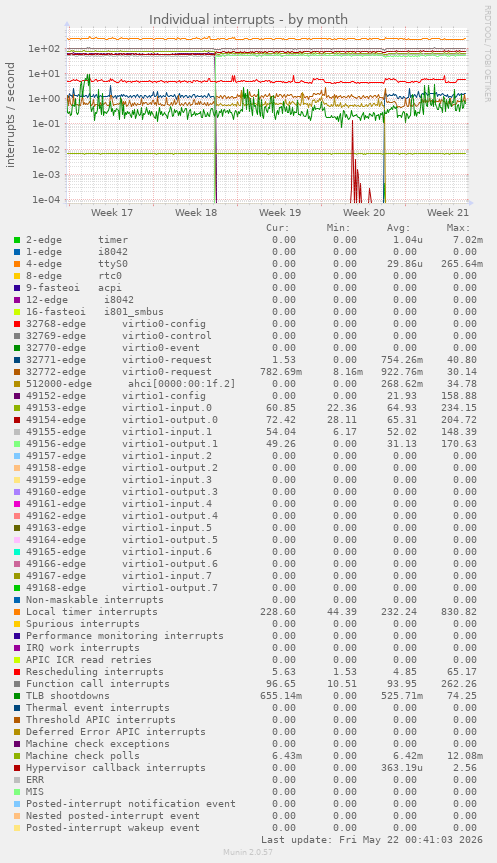Click the red swatch for virtio0-config
Viewport: 497px width, 863px height.
(x=17, y=324)
